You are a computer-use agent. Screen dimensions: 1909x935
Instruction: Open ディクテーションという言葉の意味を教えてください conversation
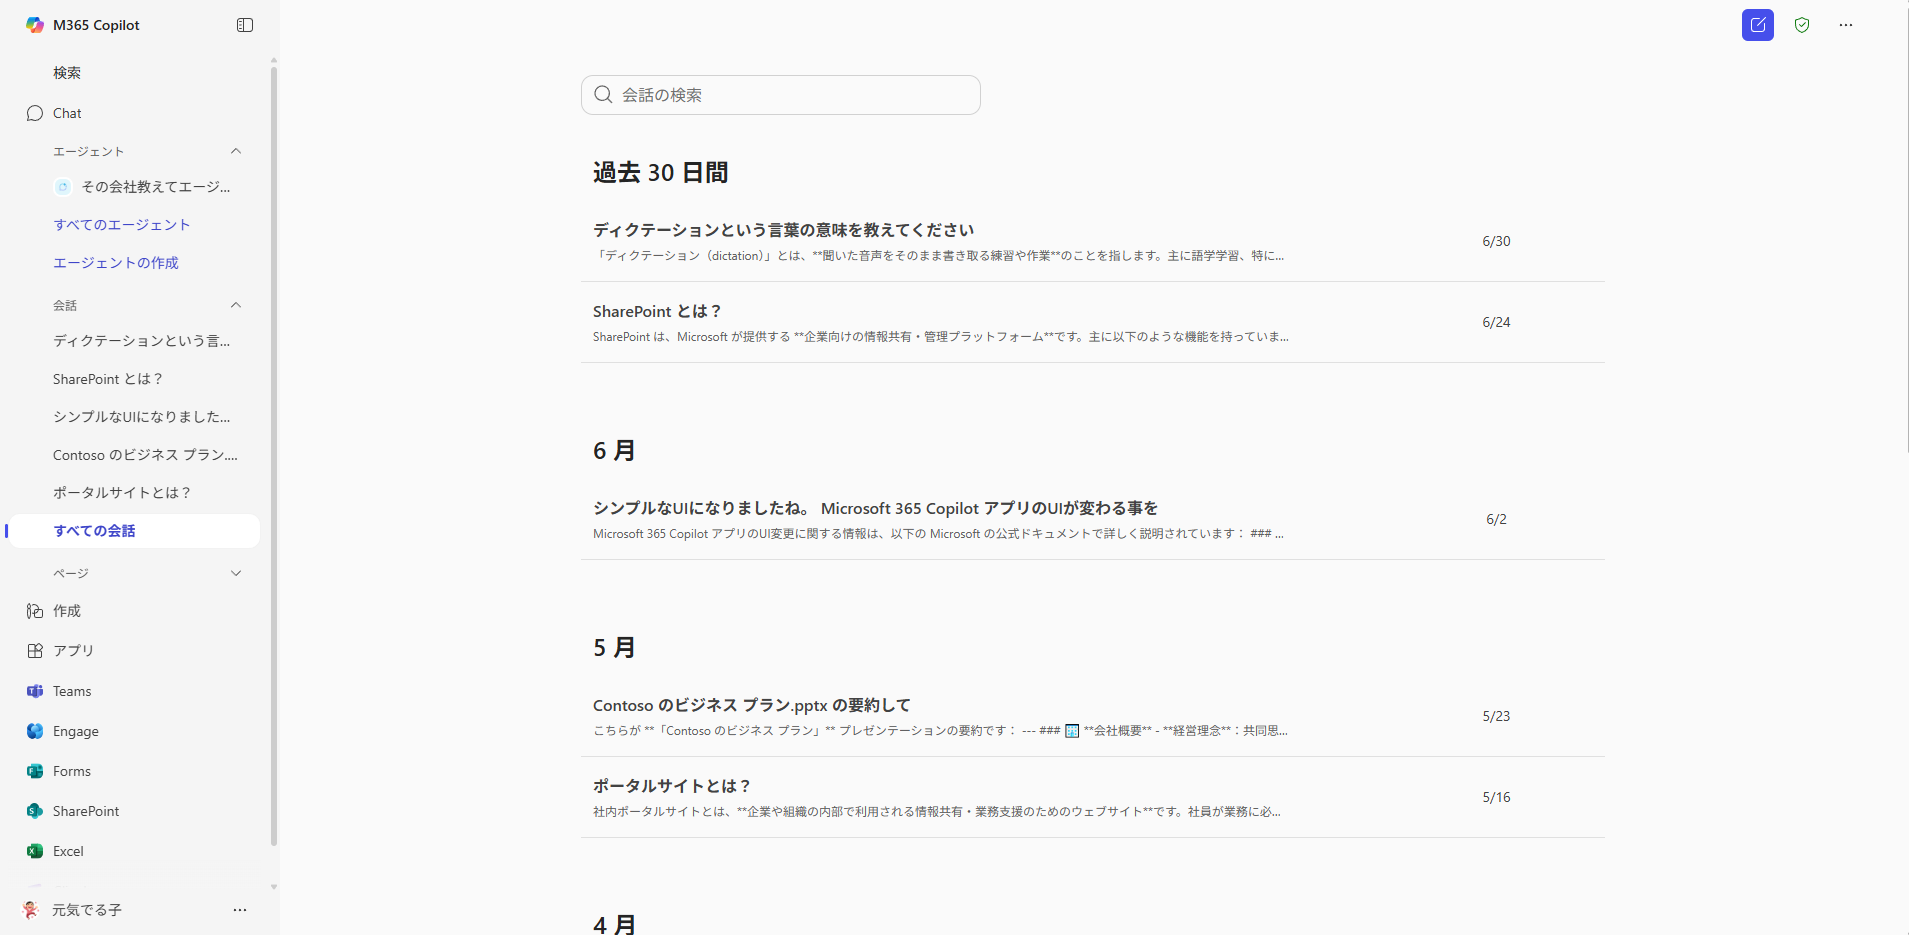tap(1093, 241)
